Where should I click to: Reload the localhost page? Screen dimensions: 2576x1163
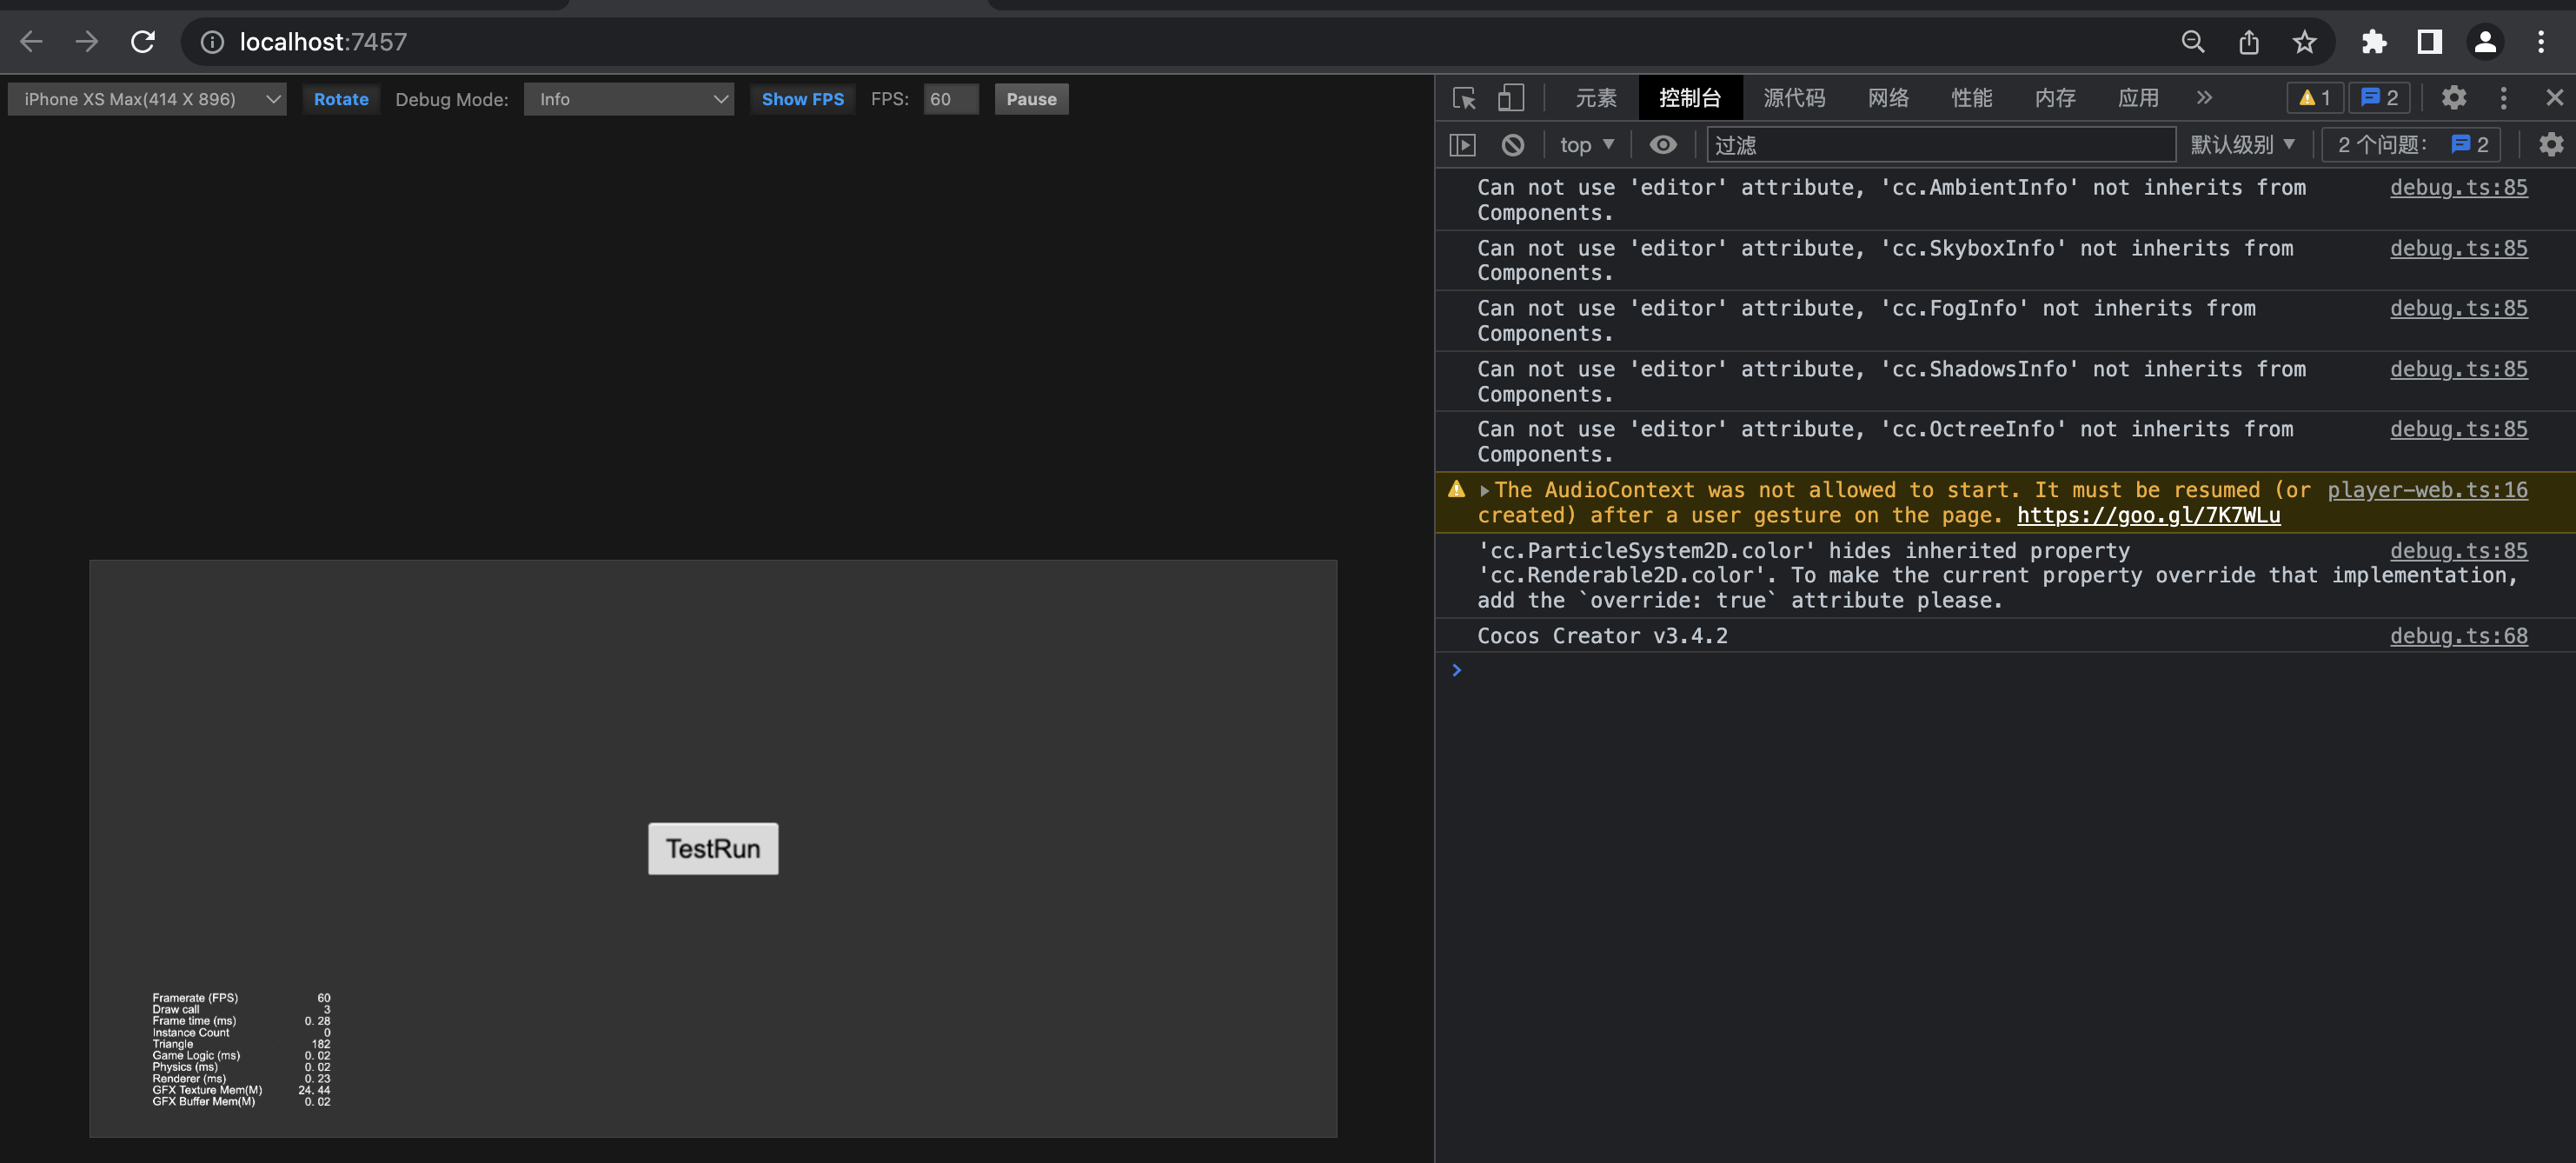point(143,42)
